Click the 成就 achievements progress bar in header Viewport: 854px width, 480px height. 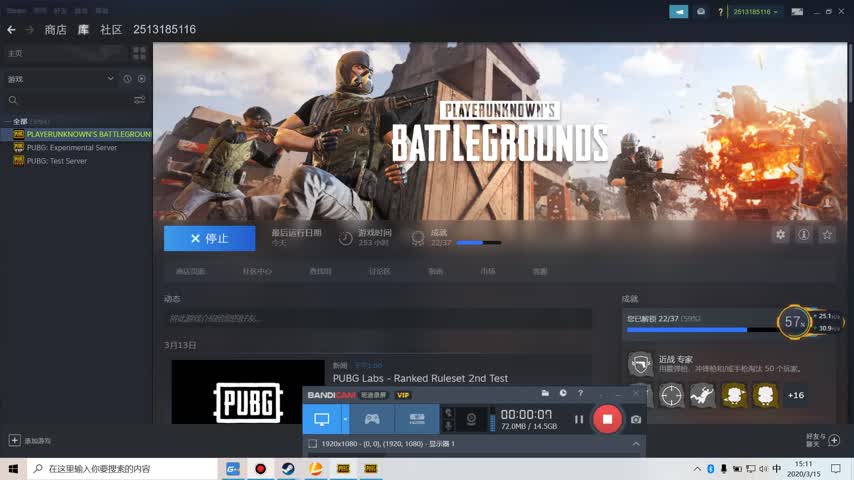pyautogui.click(x=479, y=242)
